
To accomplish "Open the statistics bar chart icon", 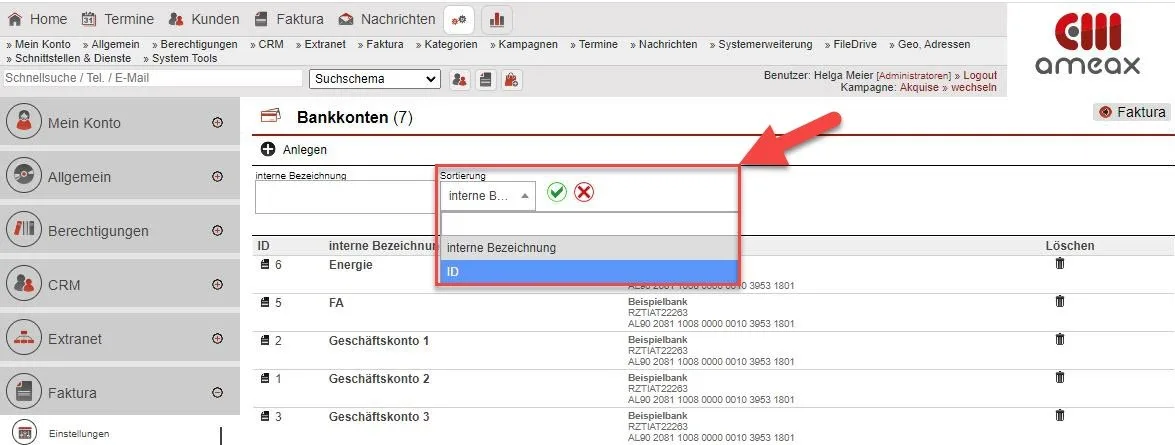I will [497, 19].
